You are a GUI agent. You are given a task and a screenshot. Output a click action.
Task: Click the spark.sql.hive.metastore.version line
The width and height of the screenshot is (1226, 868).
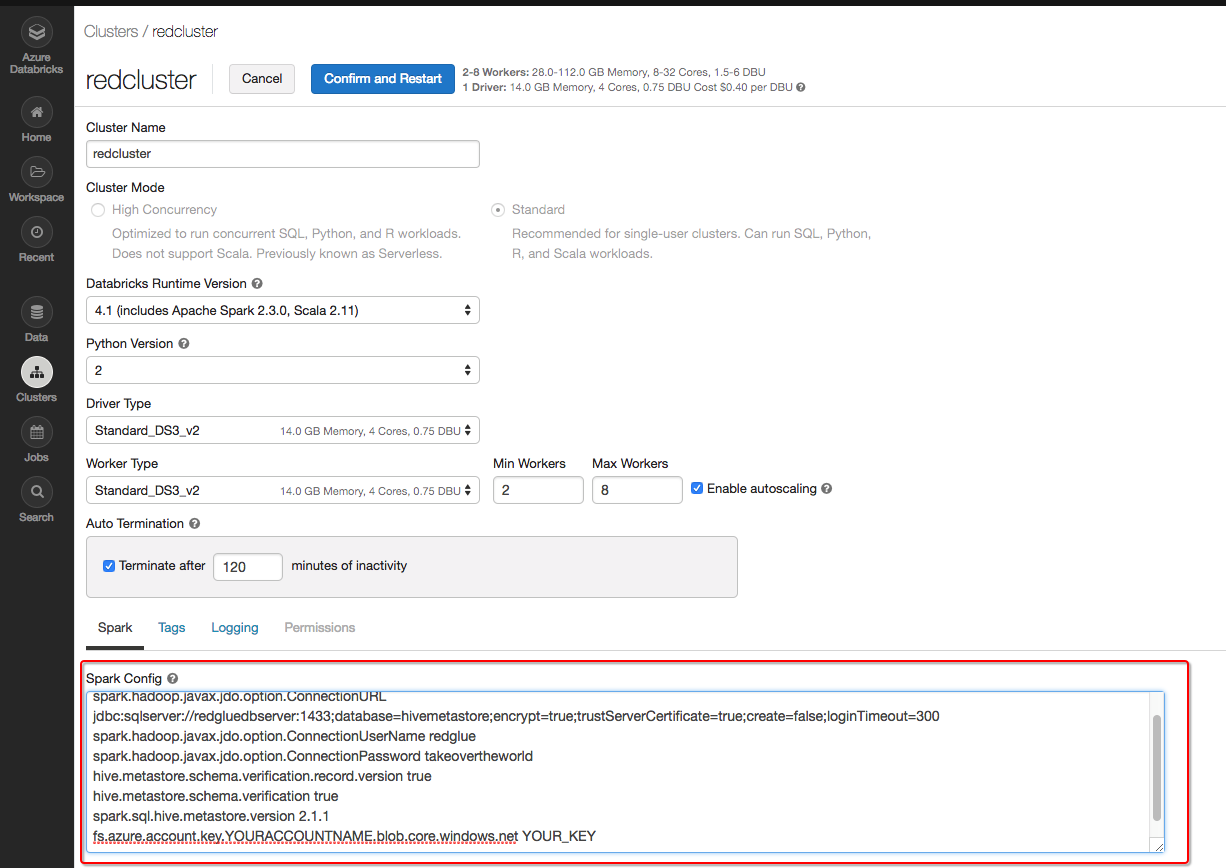click(211, 816)
